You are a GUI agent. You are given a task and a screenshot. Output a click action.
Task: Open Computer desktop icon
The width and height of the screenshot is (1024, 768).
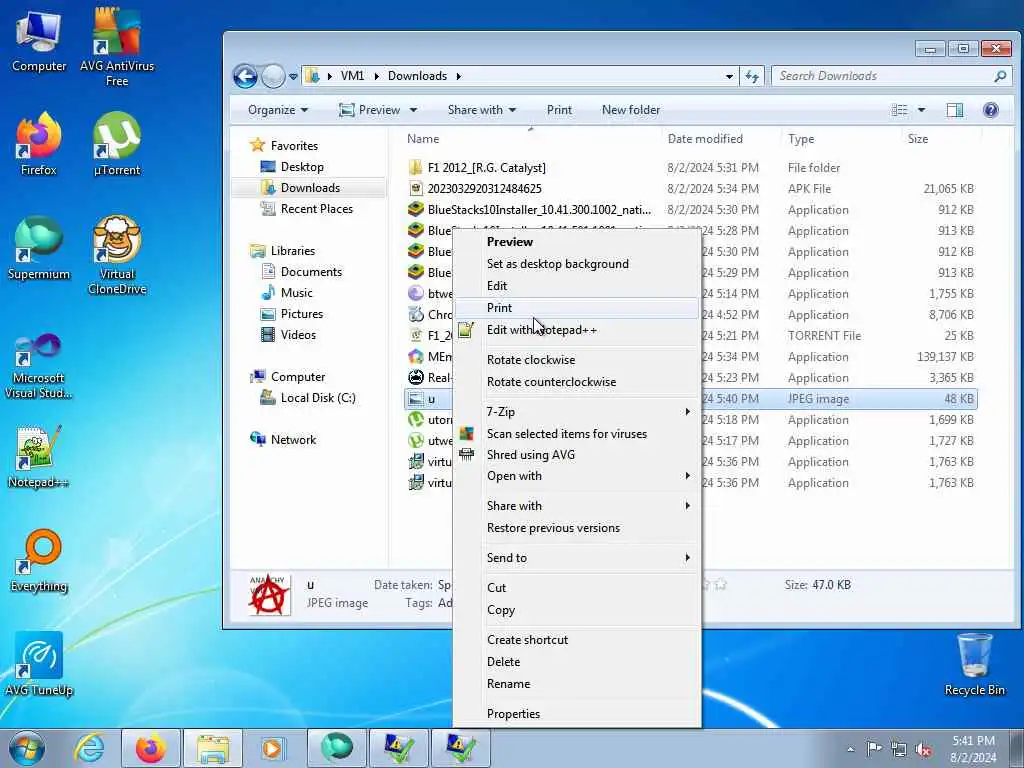coord(39,41)
